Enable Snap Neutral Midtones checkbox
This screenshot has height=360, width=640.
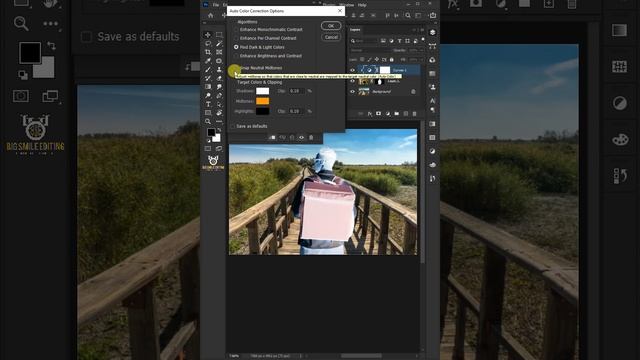(235, 68)
